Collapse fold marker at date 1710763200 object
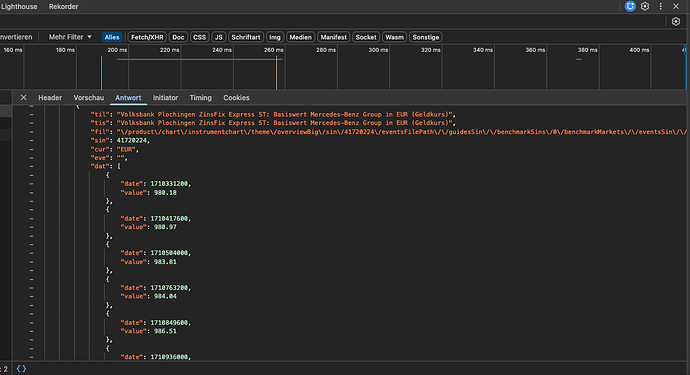The image size is (690, 375). click(x=31, y=279)
